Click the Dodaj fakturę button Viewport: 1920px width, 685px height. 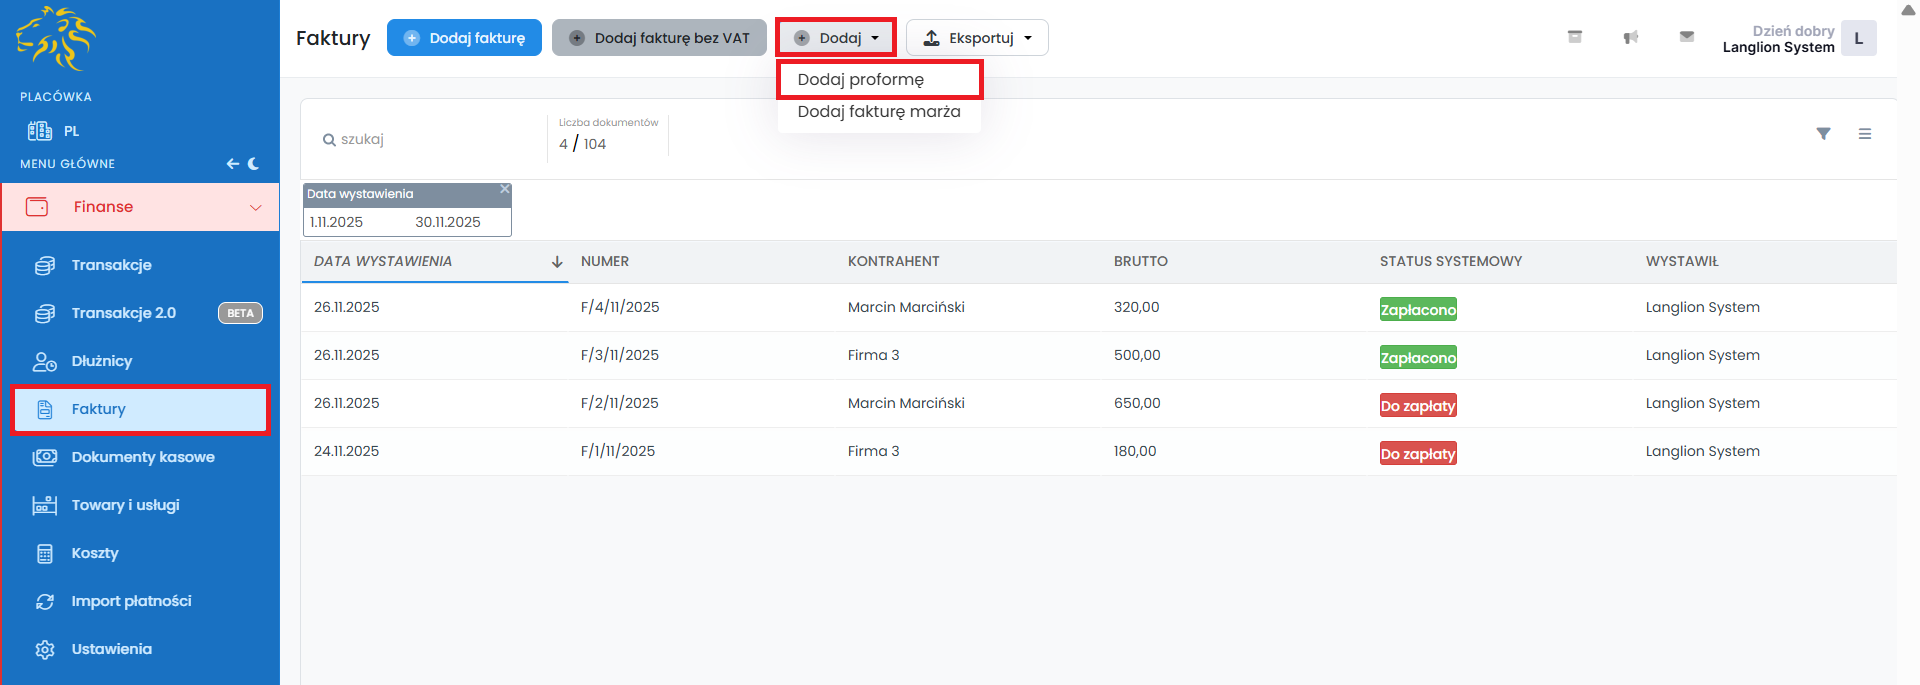click(x=464, y=38)
